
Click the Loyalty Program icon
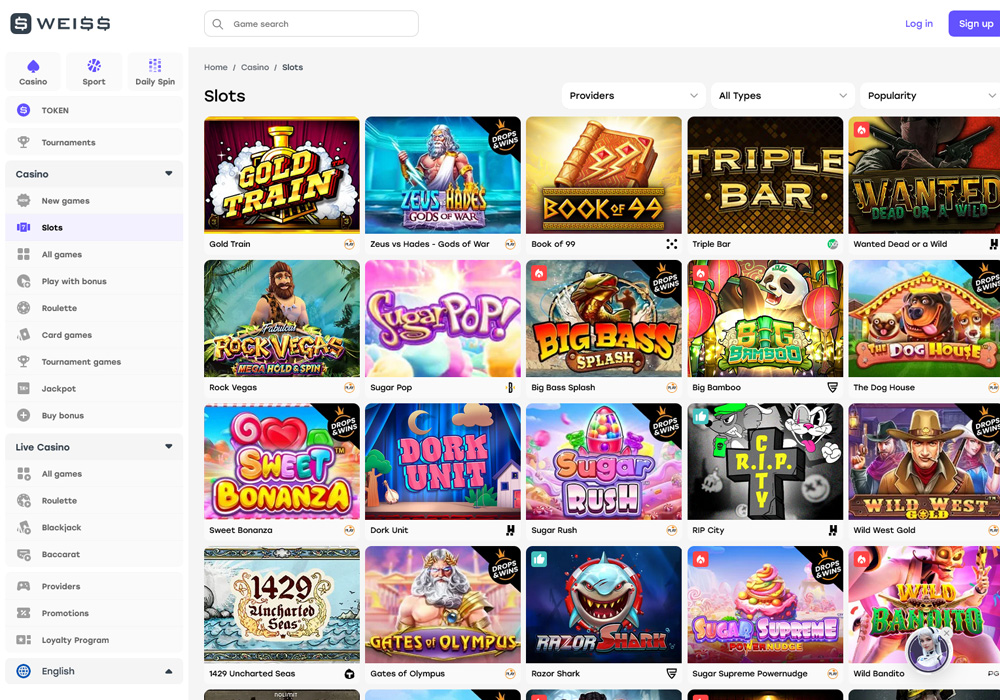click(x=24, y=639)
